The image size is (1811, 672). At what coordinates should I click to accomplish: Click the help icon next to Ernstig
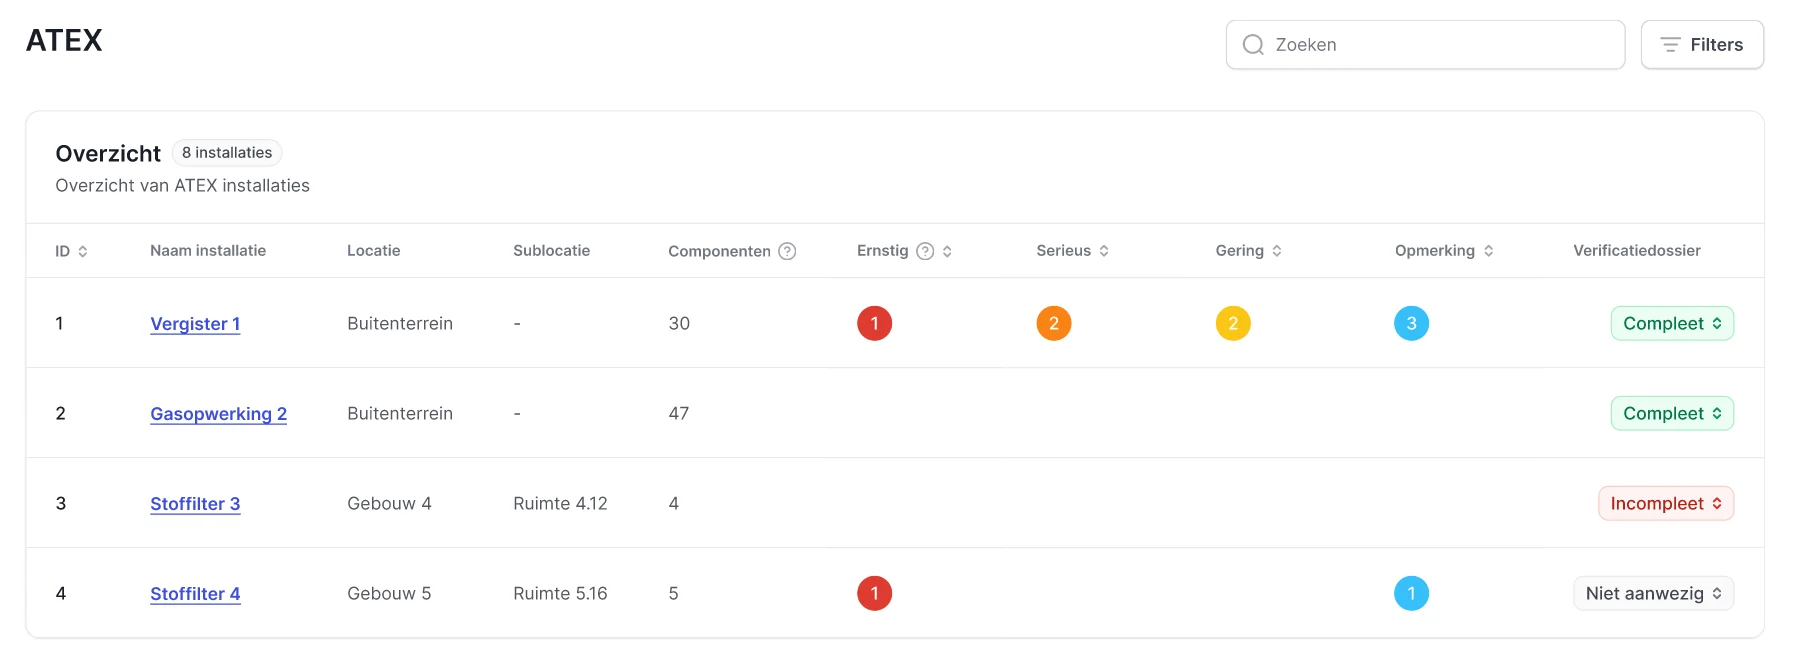tap(925, 251)
